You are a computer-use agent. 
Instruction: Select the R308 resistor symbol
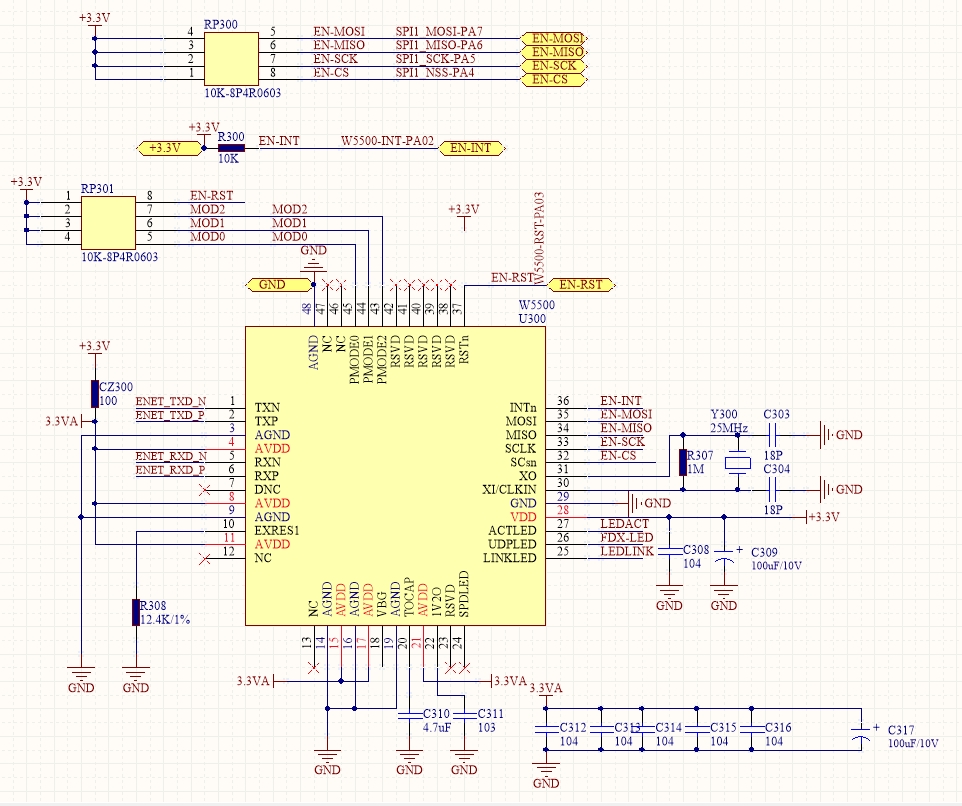click(x=136, y=612)
